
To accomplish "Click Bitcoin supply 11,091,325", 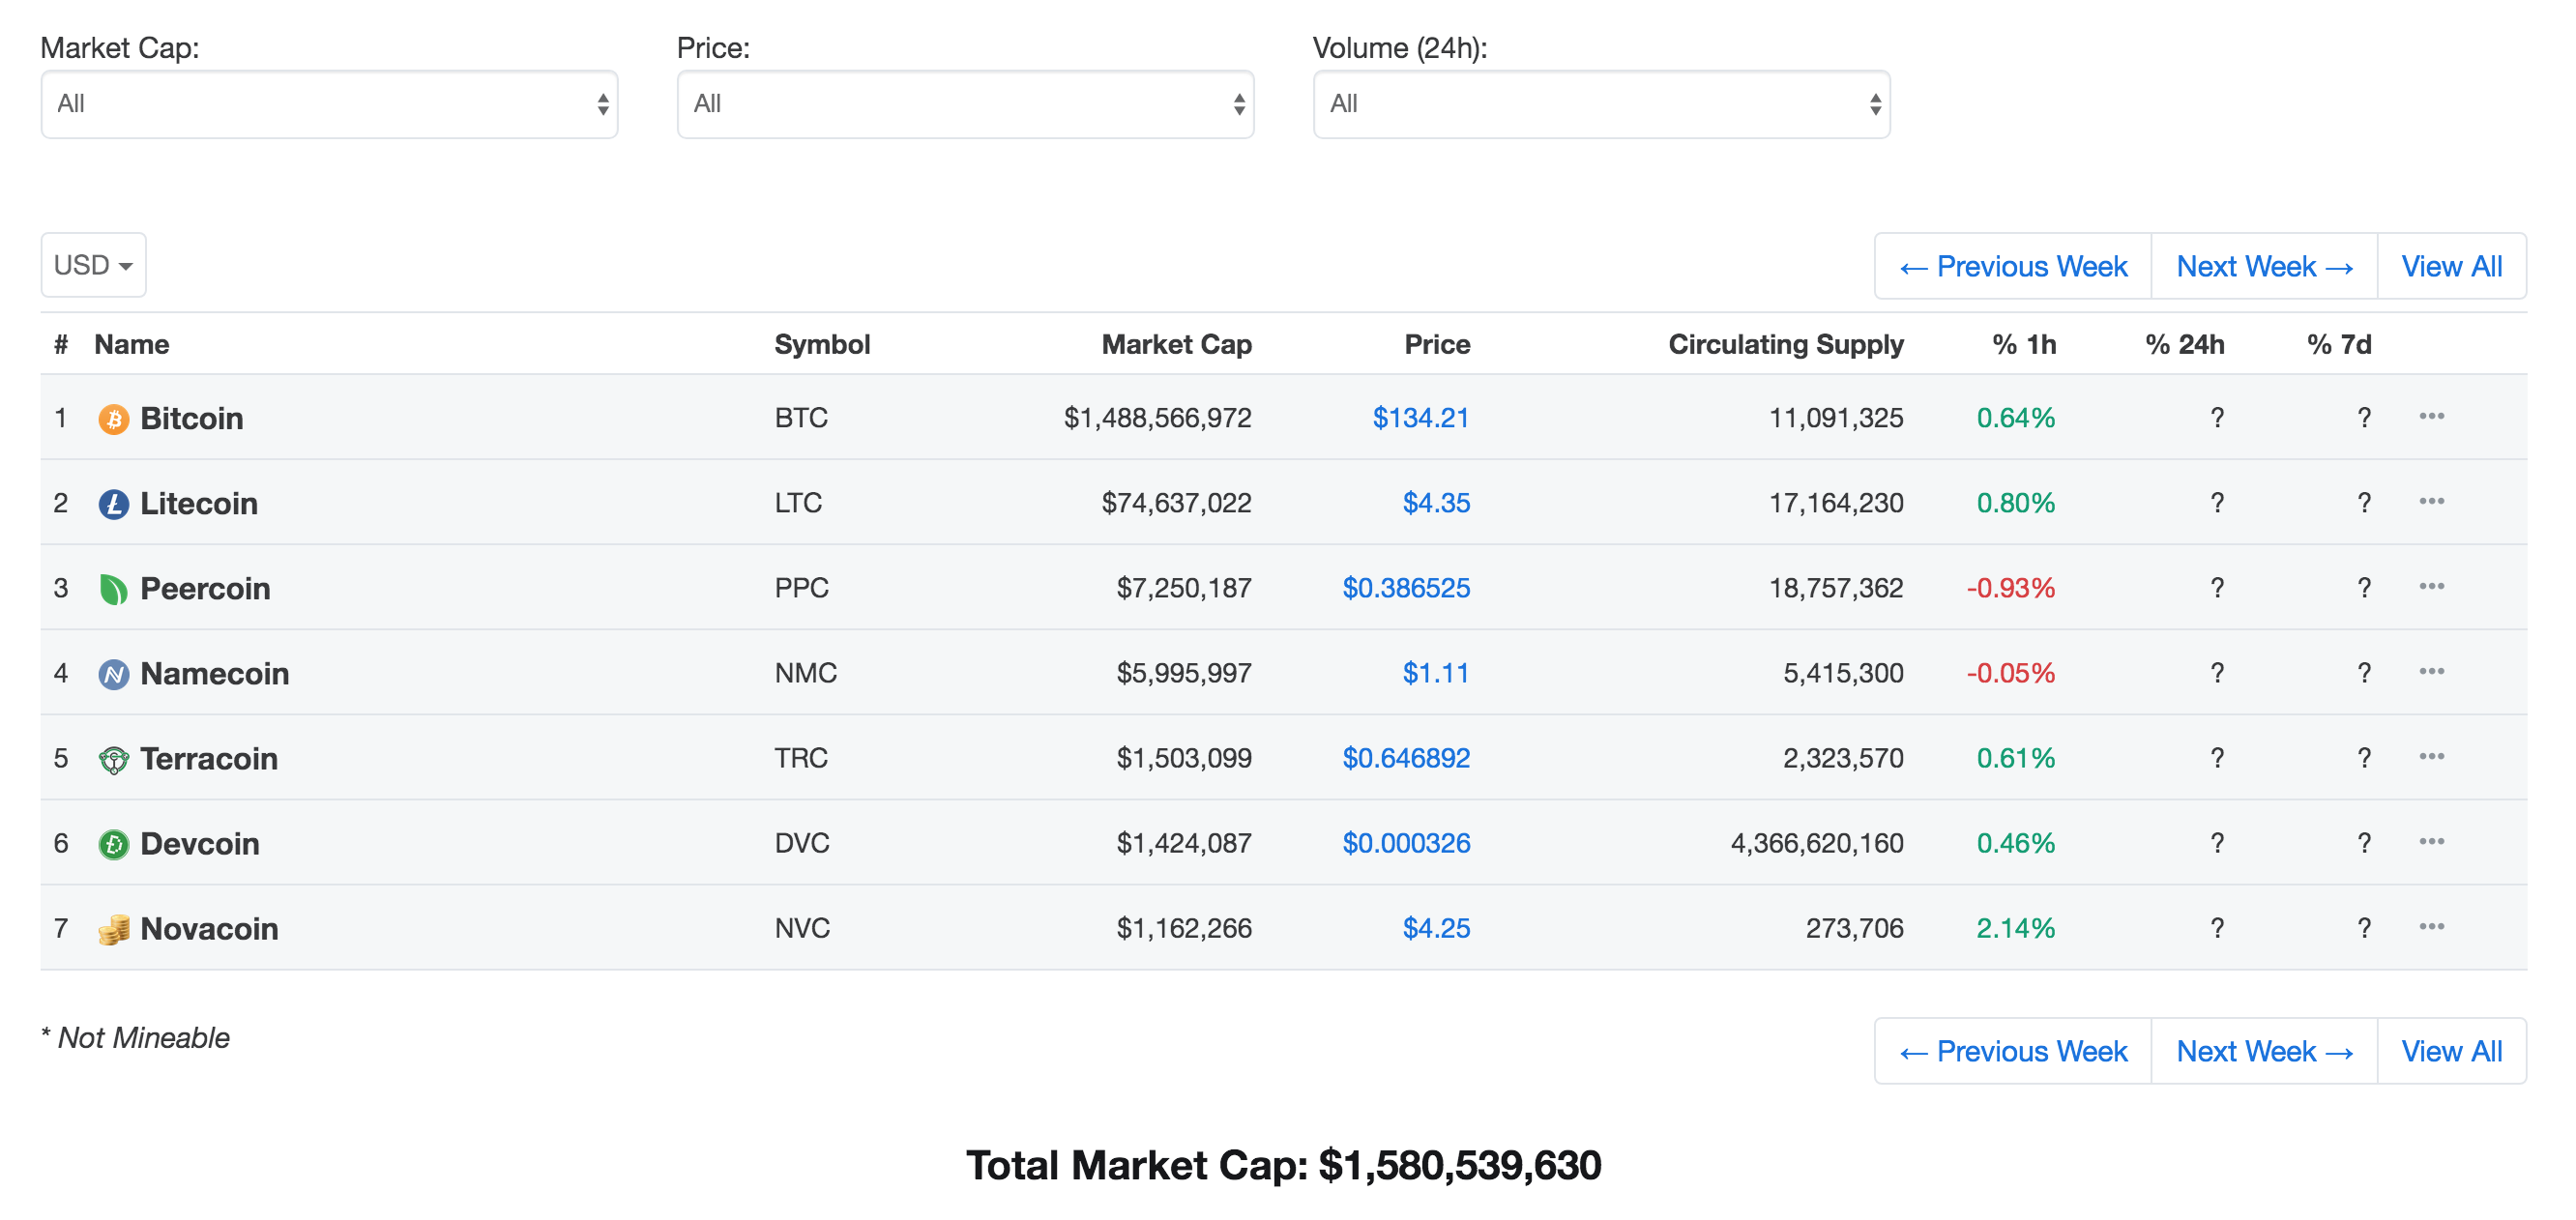I will (1836, 418).
